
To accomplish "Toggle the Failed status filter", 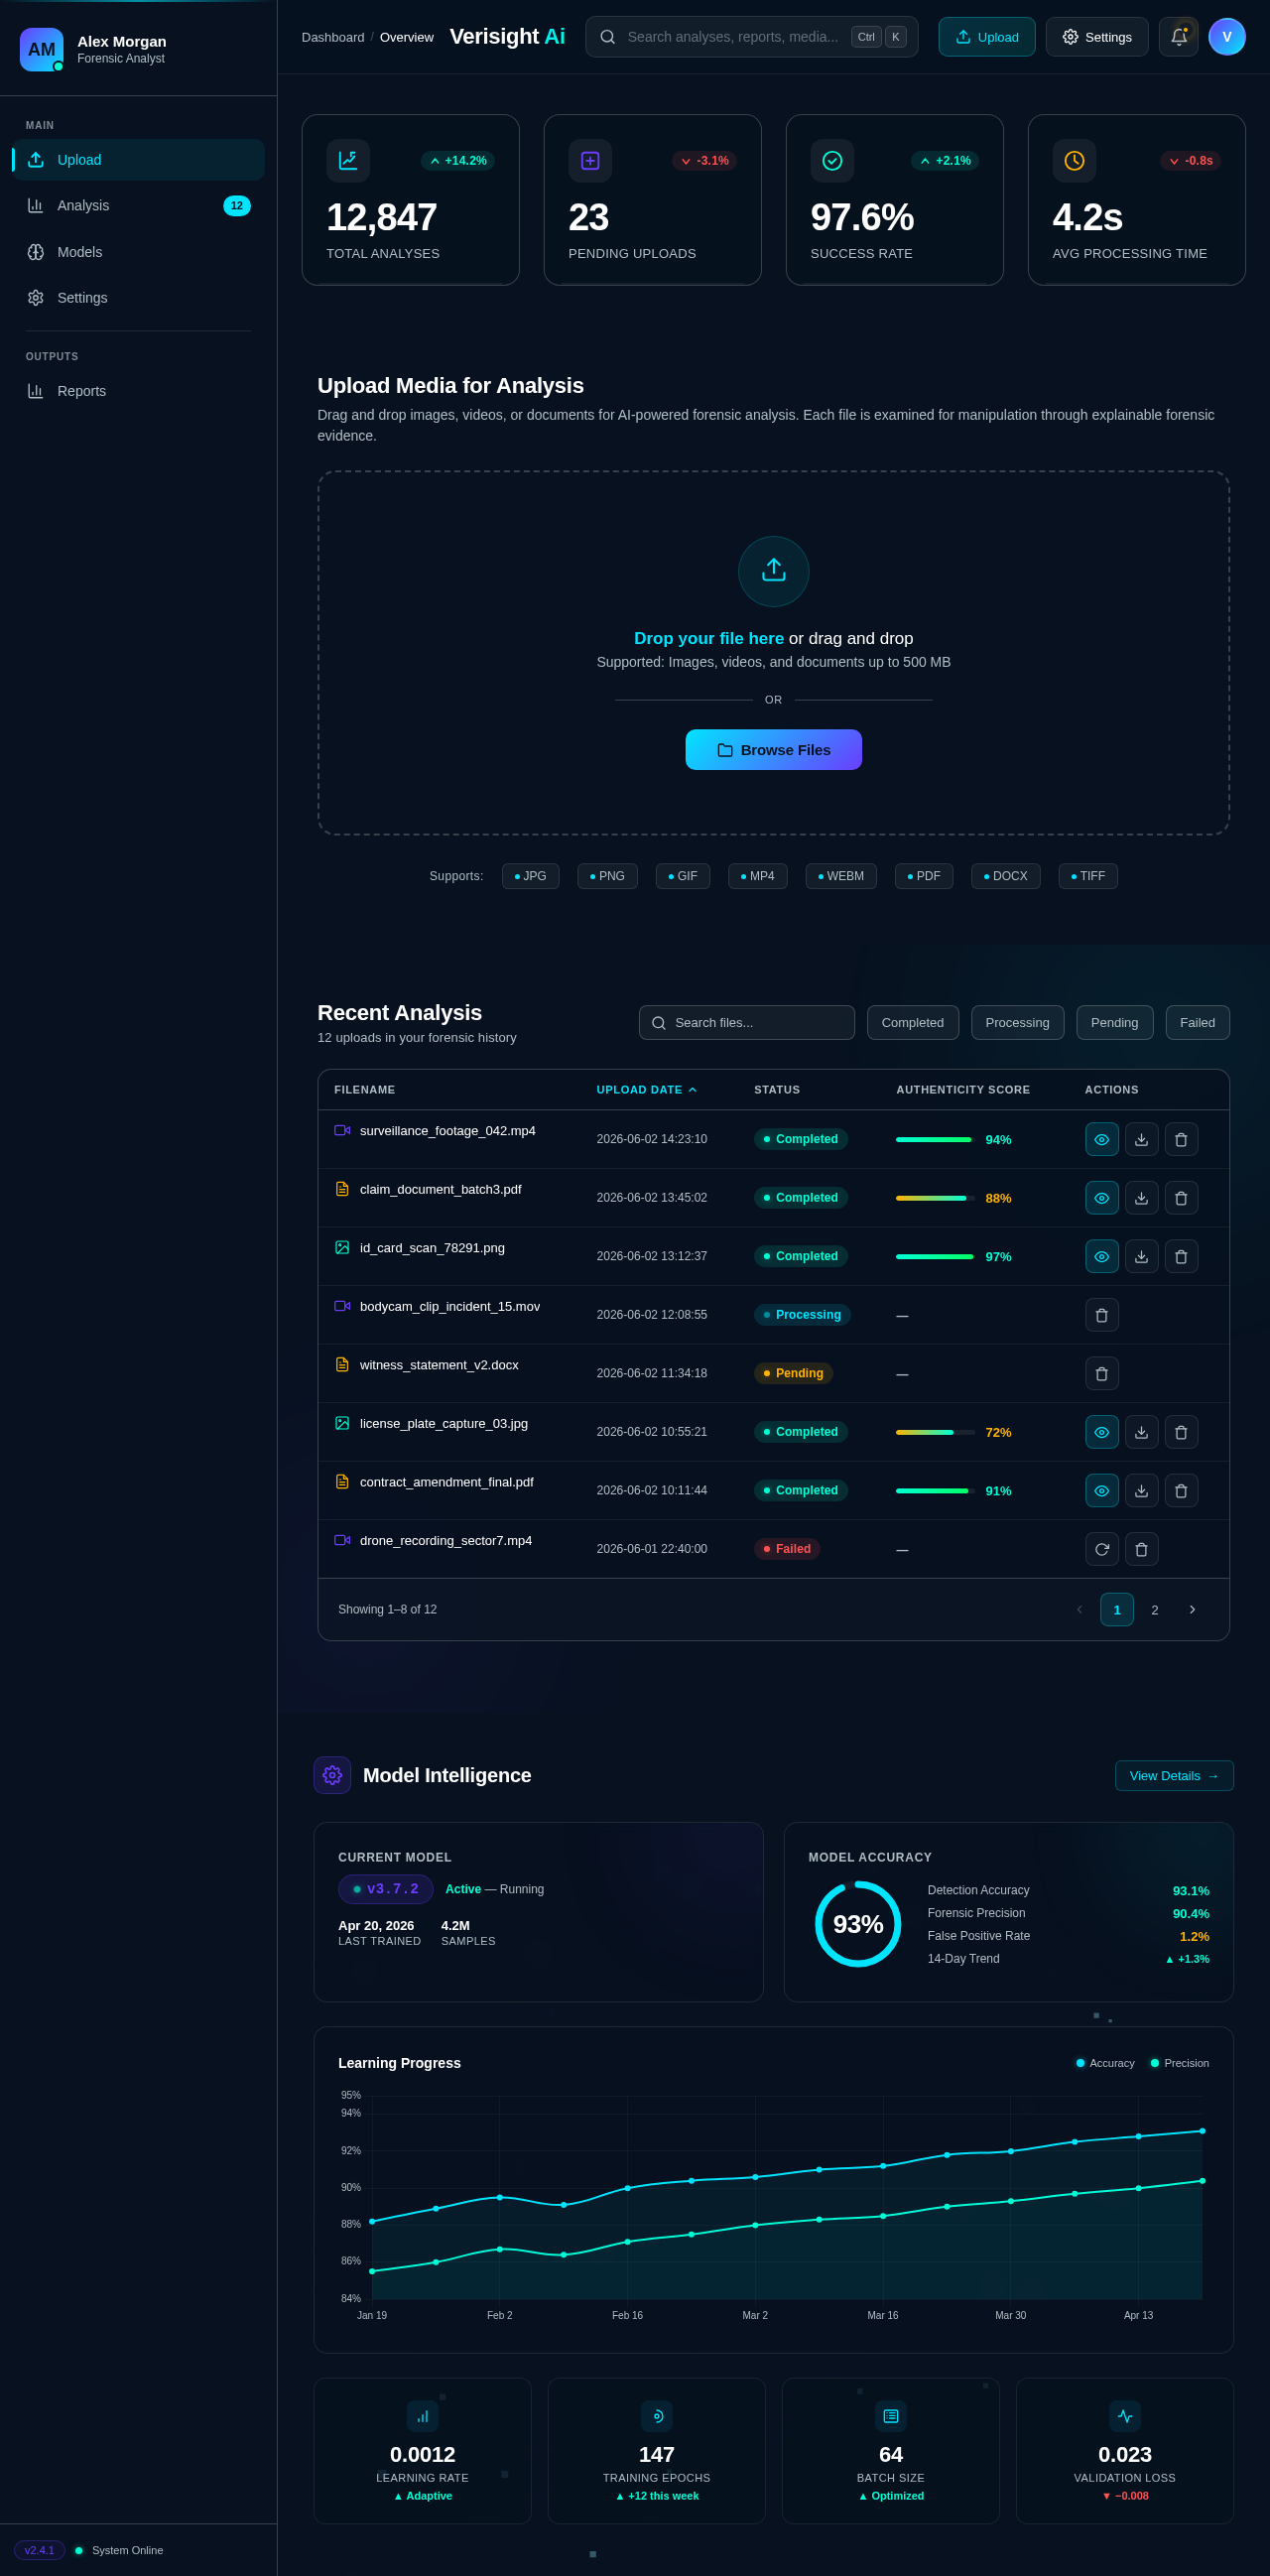I will pyautogui.click(x=1197, y=1022).
